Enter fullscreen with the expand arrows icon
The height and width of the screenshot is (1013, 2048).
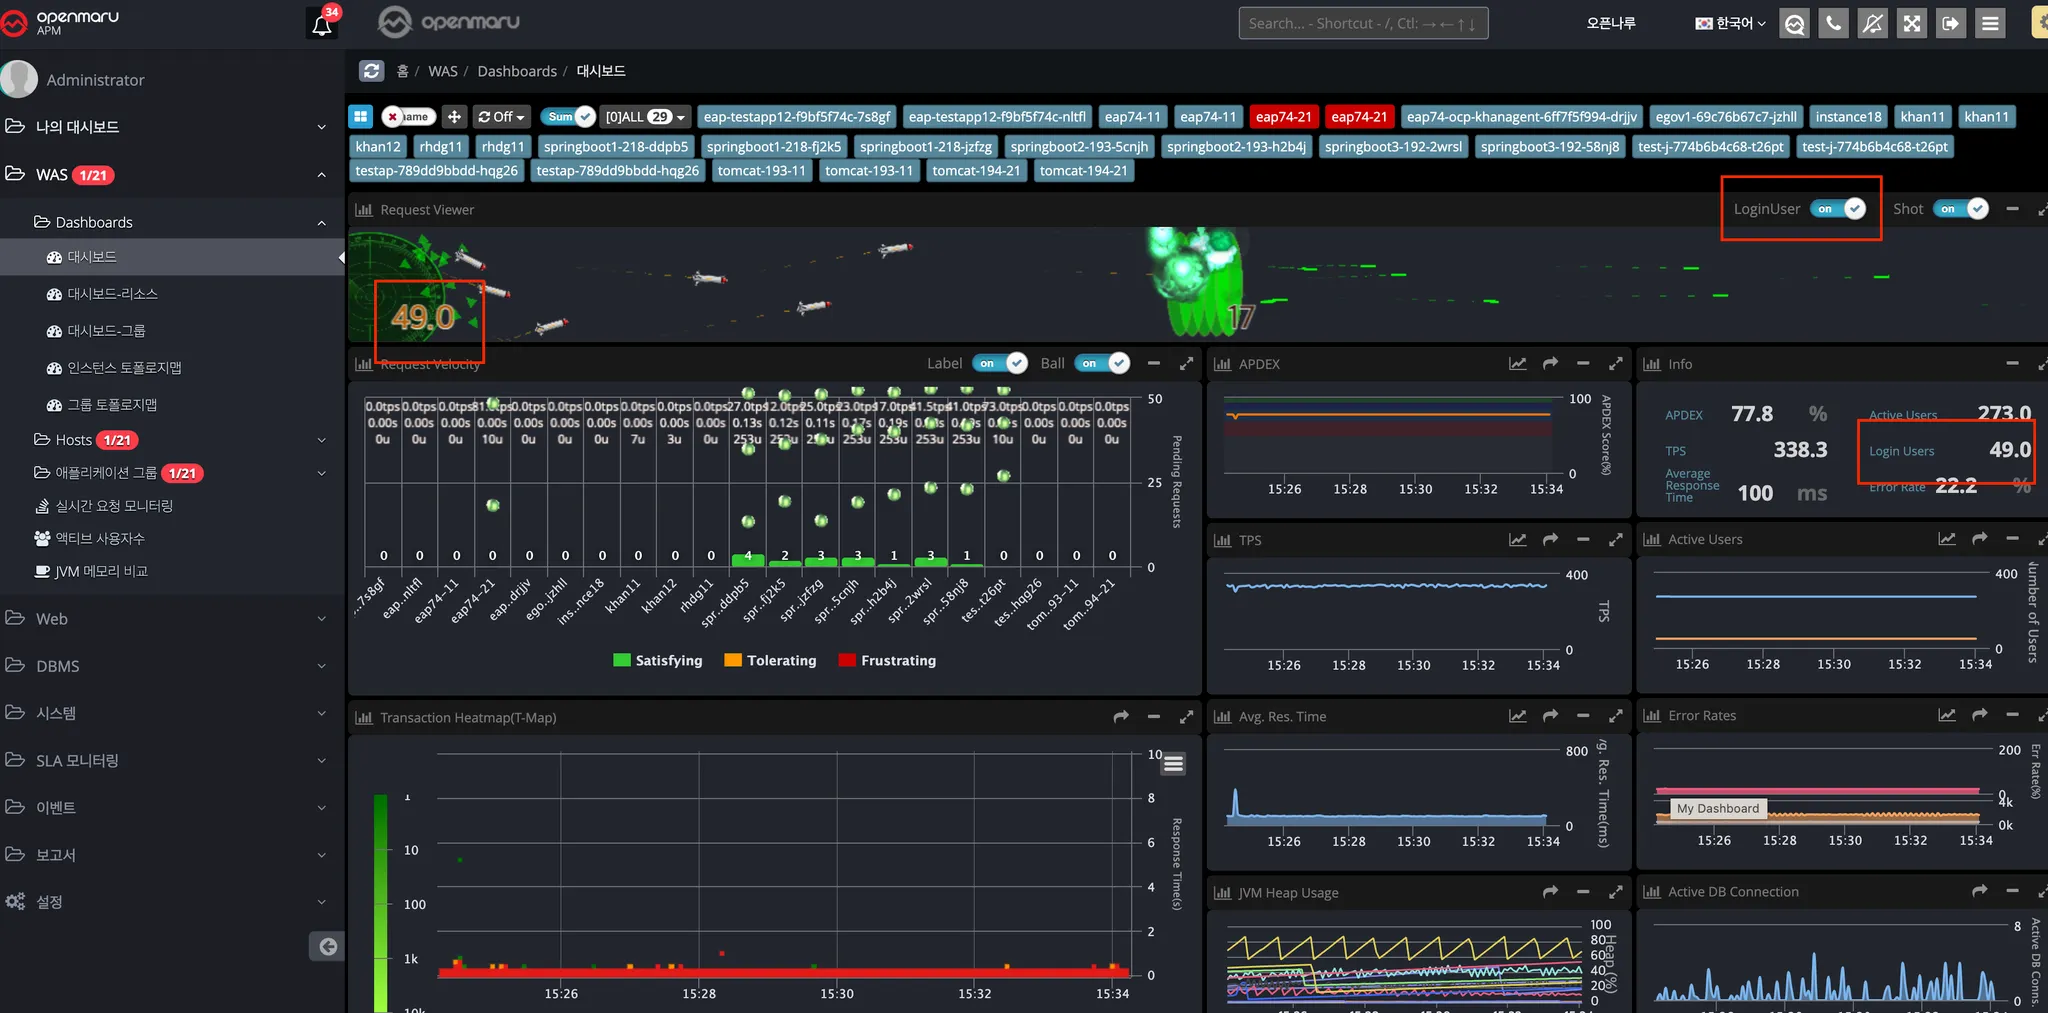tap(1911, 23)
